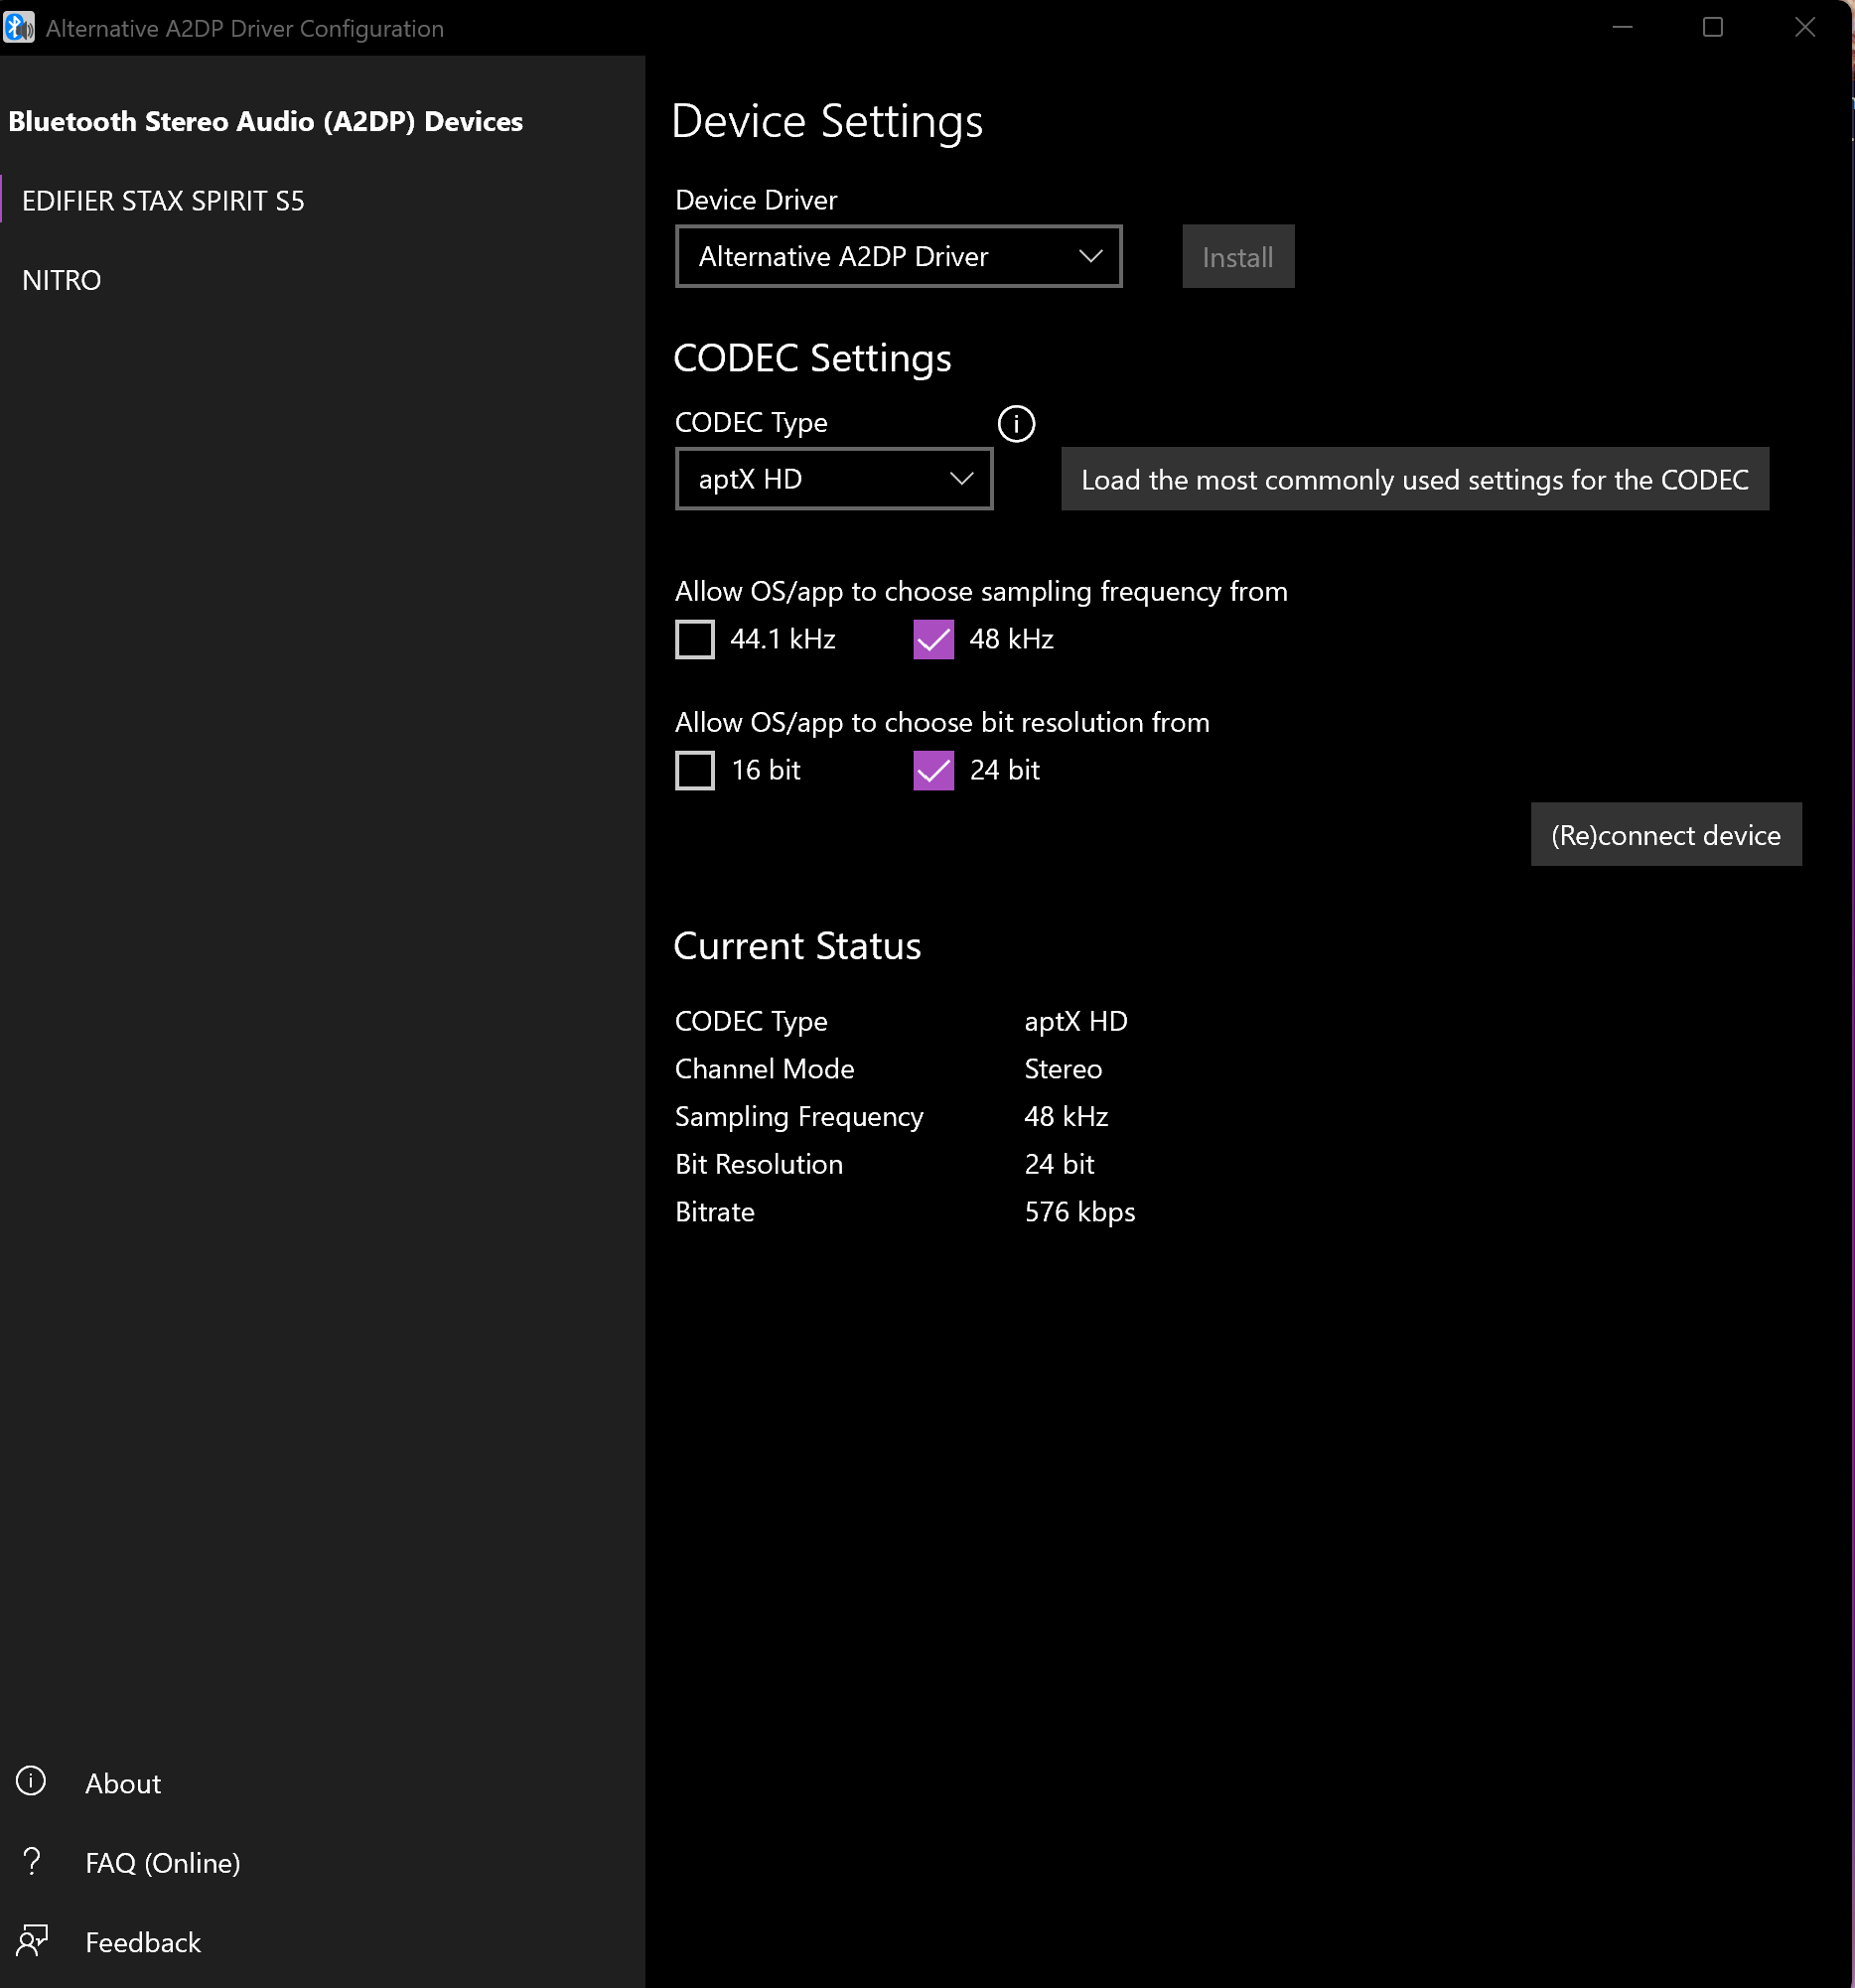Uncheck the 48 kHz sampling frequency checkbox

coord(933,639)
